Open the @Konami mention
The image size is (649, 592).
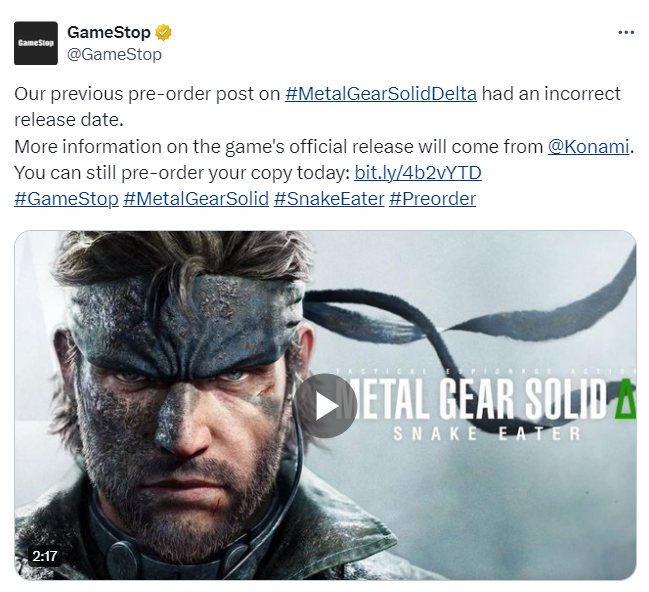click(589, 147)
